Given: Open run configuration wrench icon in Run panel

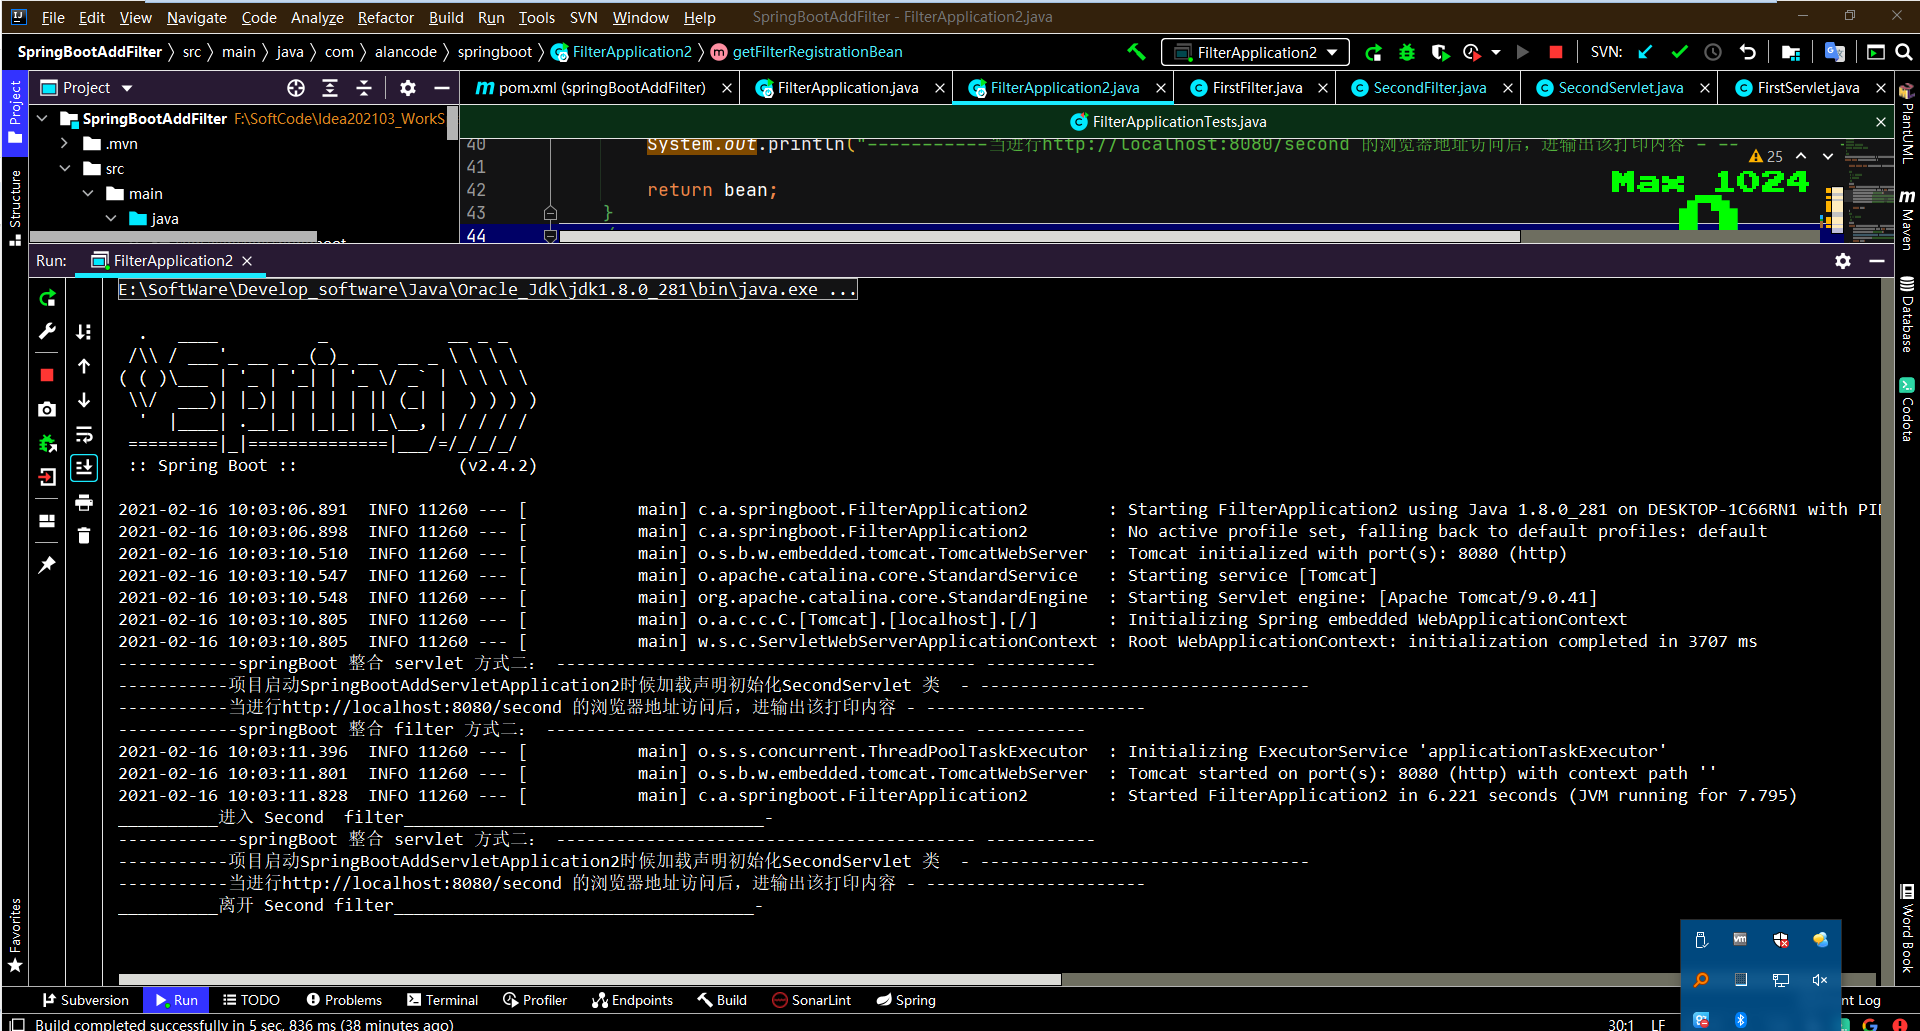Looking at the screenshot, I should point(47,332).
